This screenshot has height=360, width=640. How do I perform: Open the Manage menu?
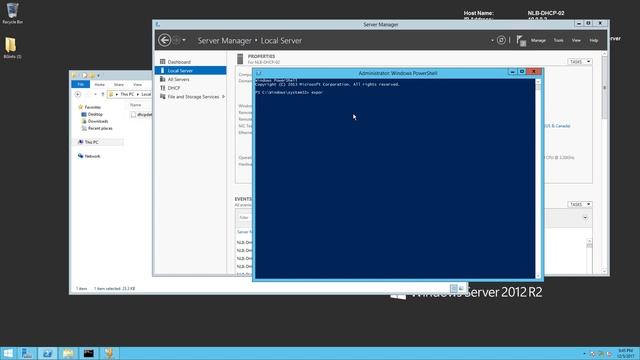538,40
